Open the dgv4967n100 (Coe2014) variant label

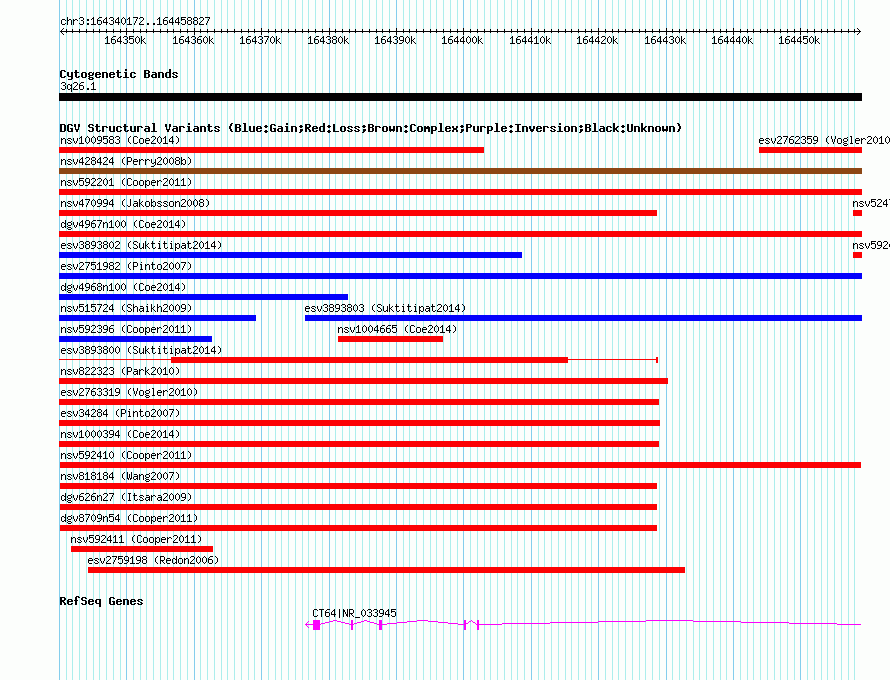(x=123, y=224)
